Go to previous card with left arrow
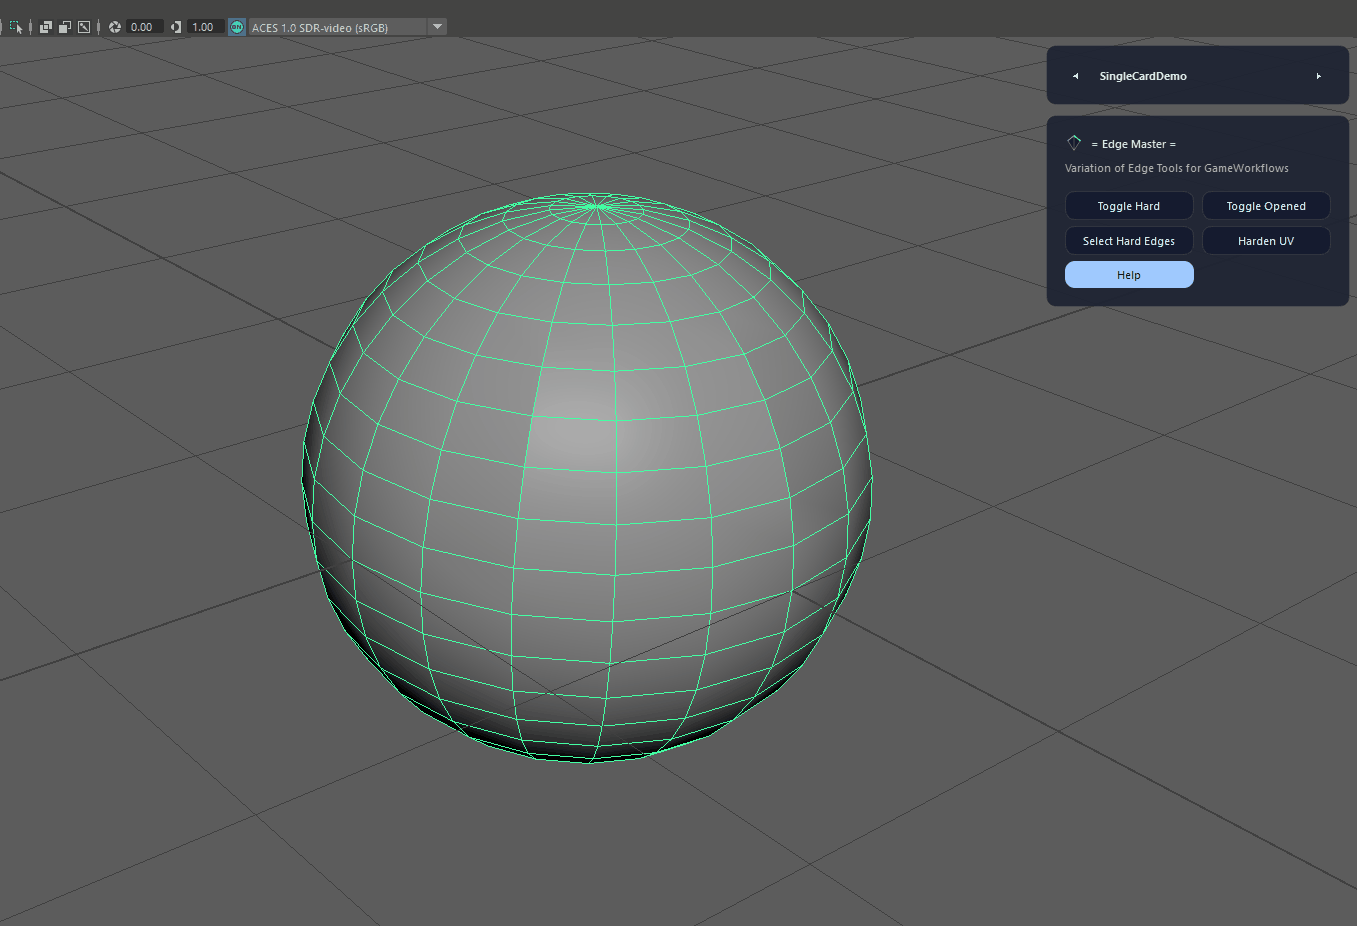The width and height of the screenshot is (1357, 926). 1075,76
